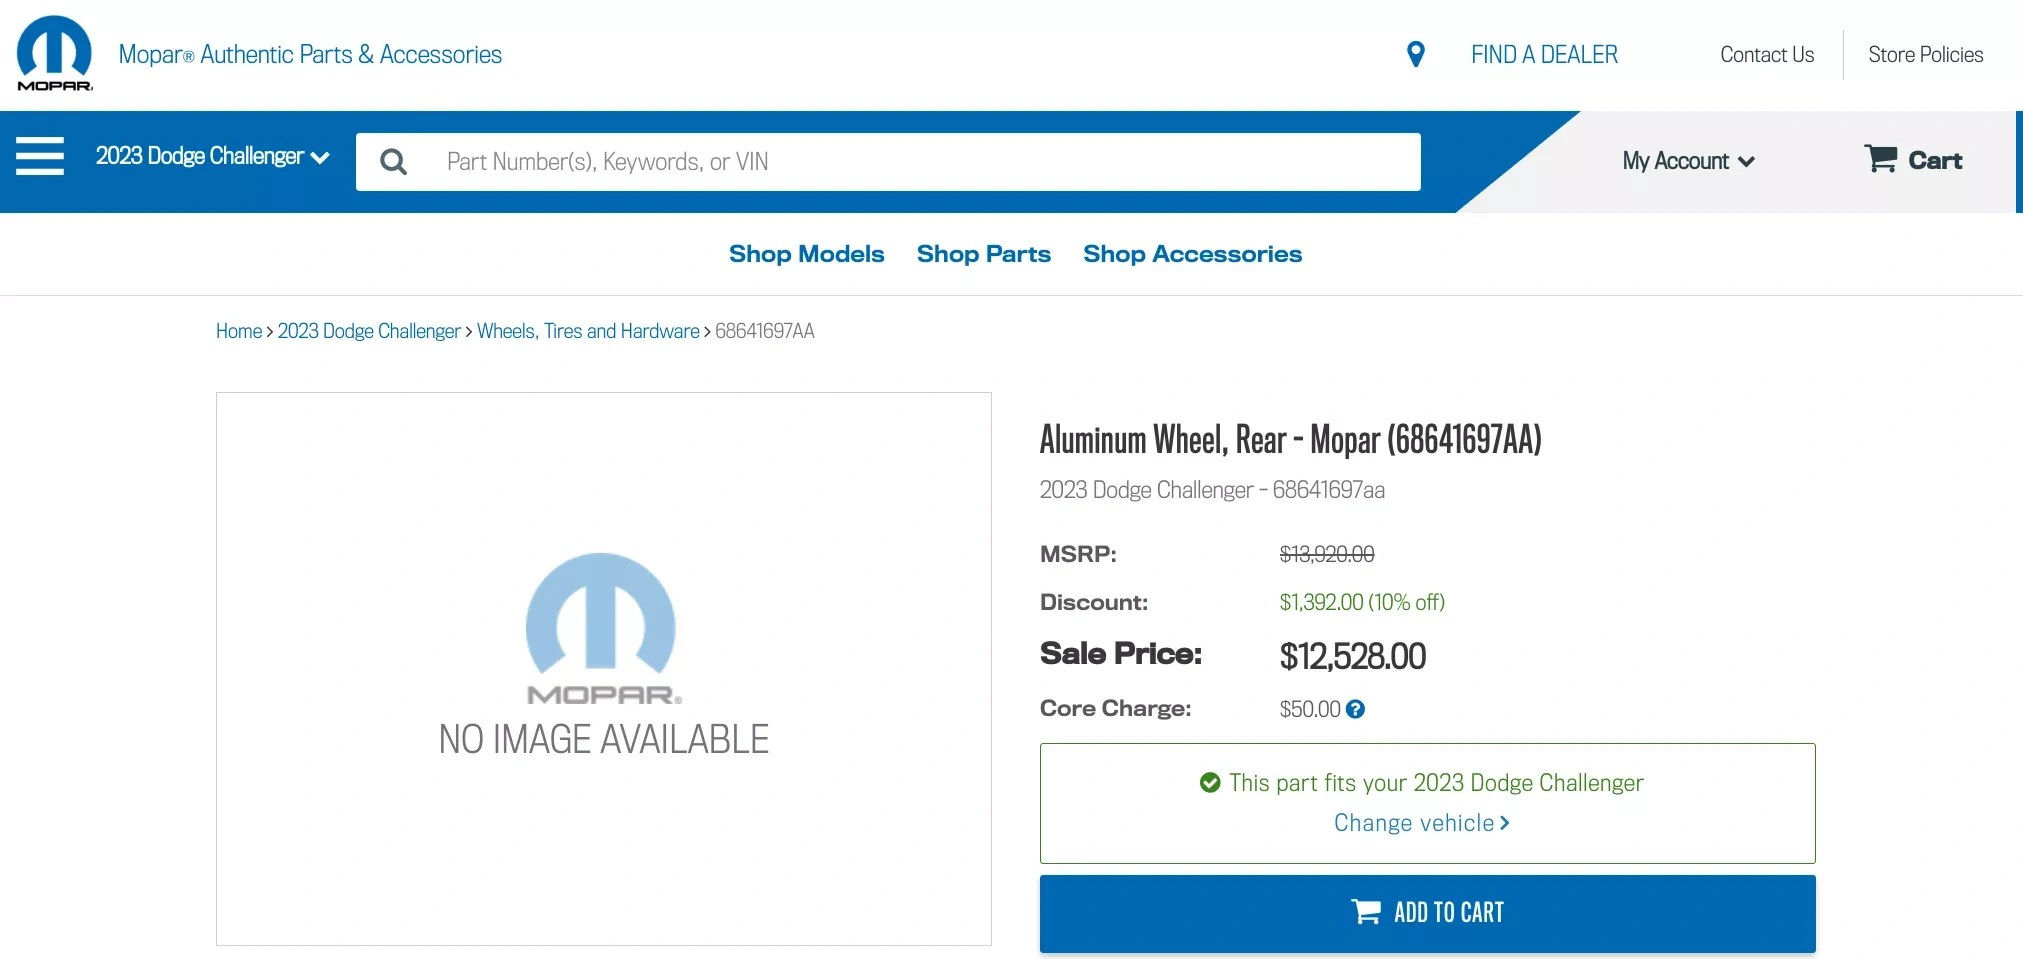The image size is (2023, 959).
Task: Click the green fitment checkmark icon
Action: click(x=1210, y=783)
